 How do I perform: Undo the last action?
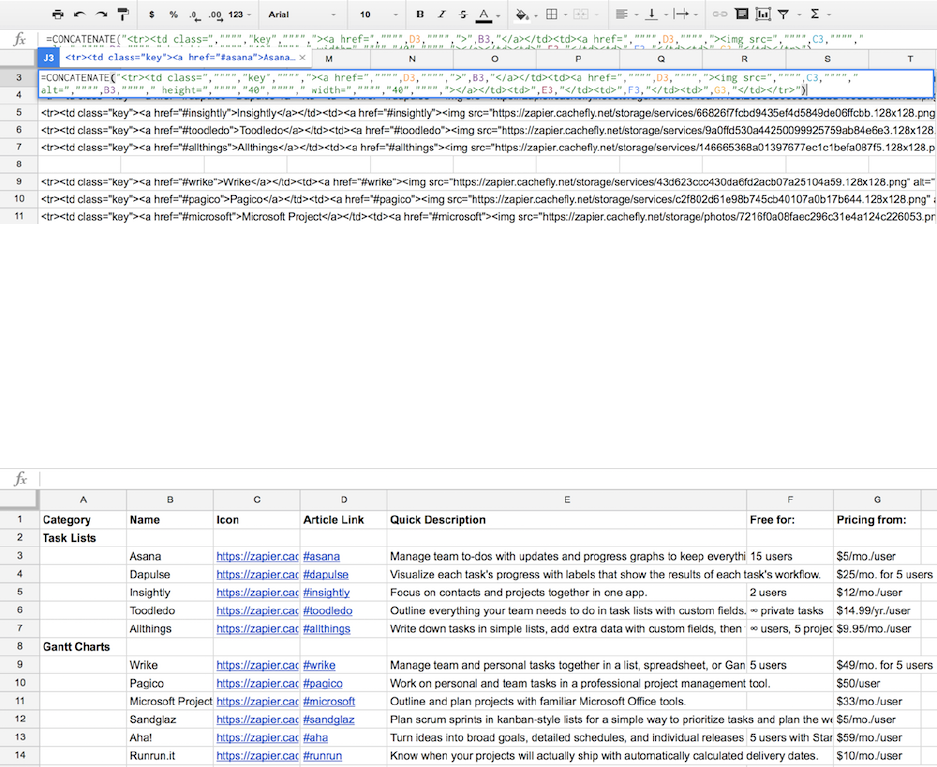click(x=79, y=14)
